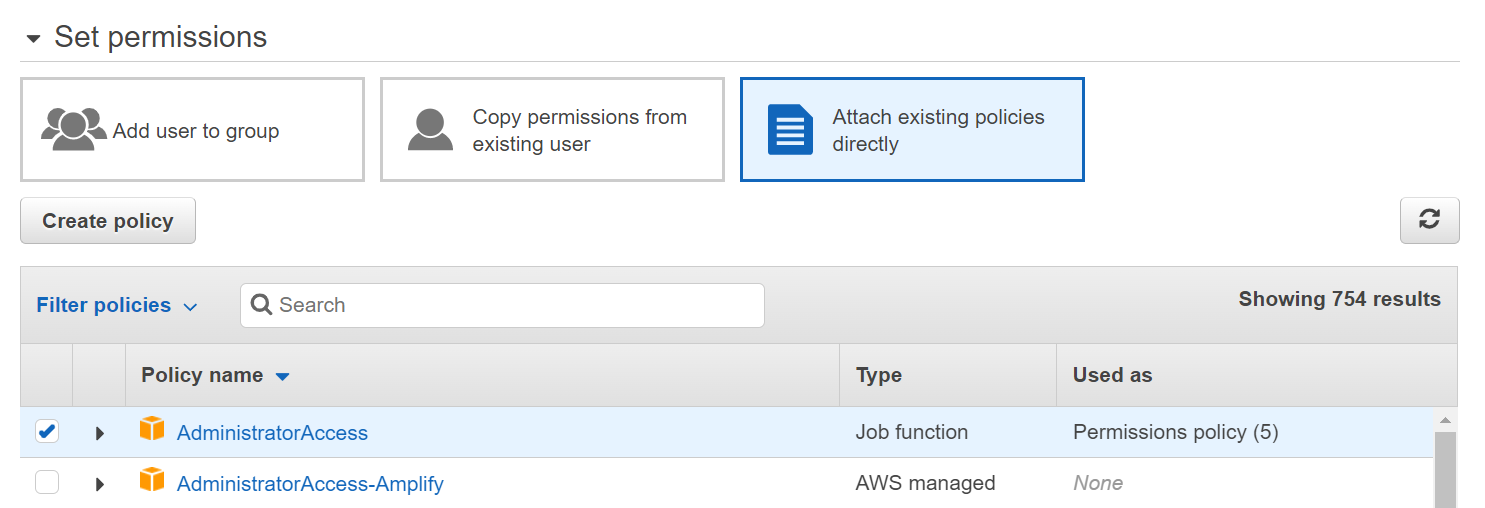This screenshot has height=508, width=1485.
Task: Click the orange box icon beside AdministratorAccess-Amplify
Action: click(151, 481)
